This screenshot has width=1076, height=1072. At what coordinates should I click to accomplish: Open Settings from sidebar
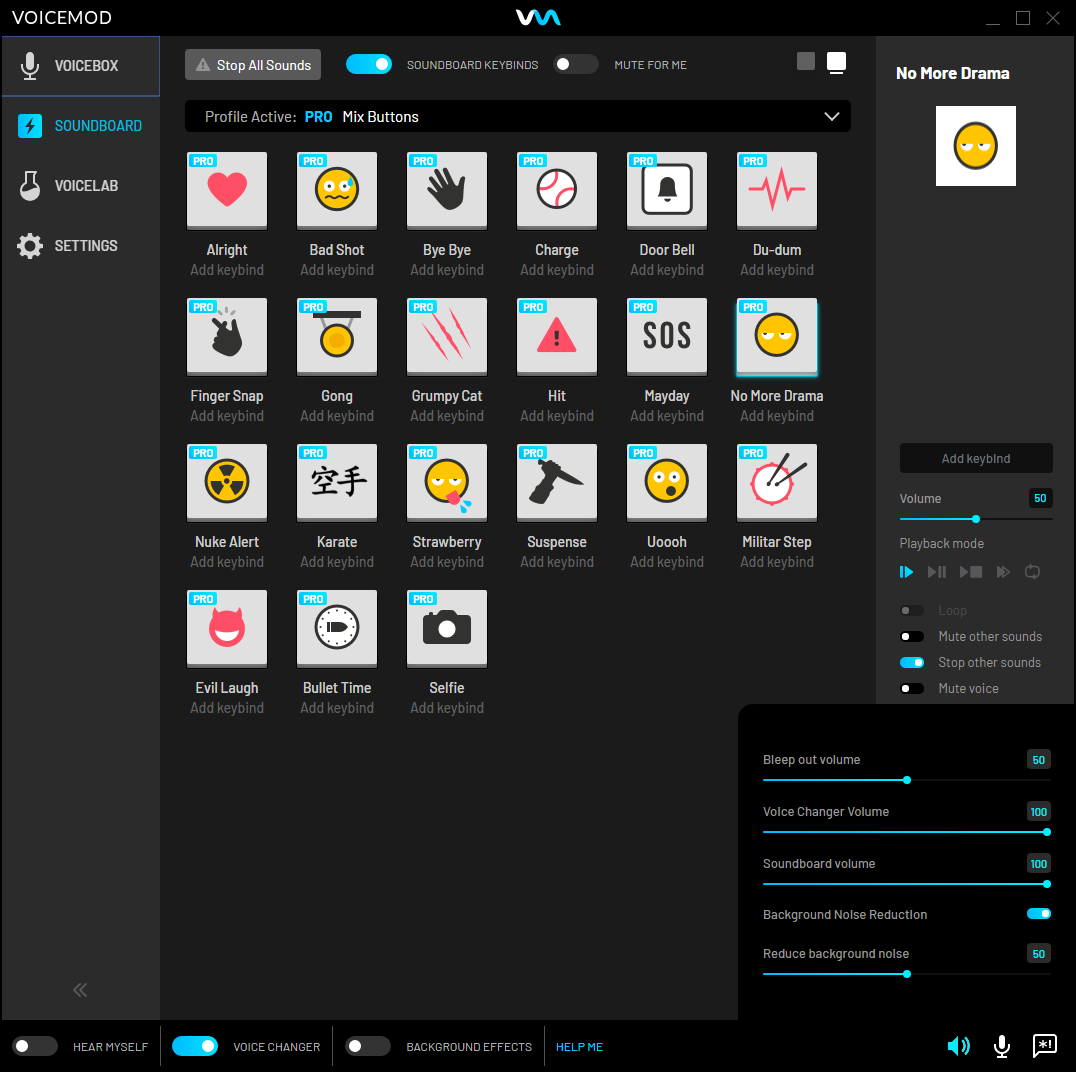[x=80, y=246]
